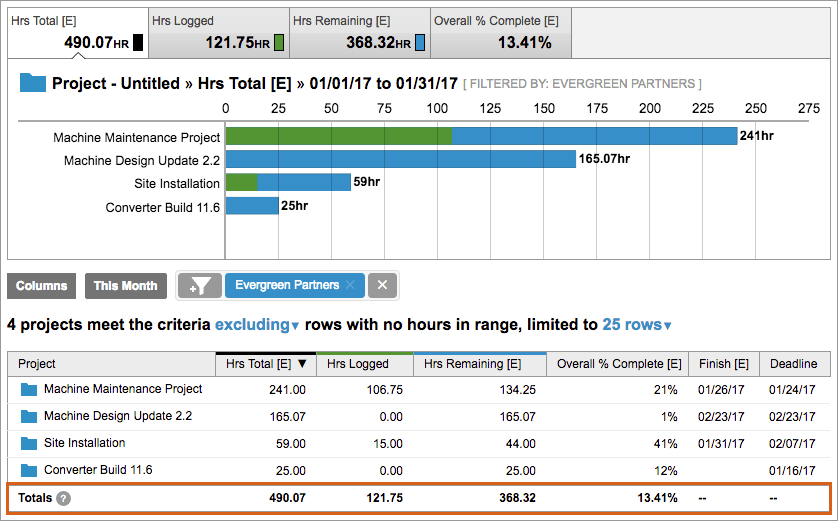Open the excluding dropdown
The width and height of the screenshot is (838, 521).
click(257, 324)
